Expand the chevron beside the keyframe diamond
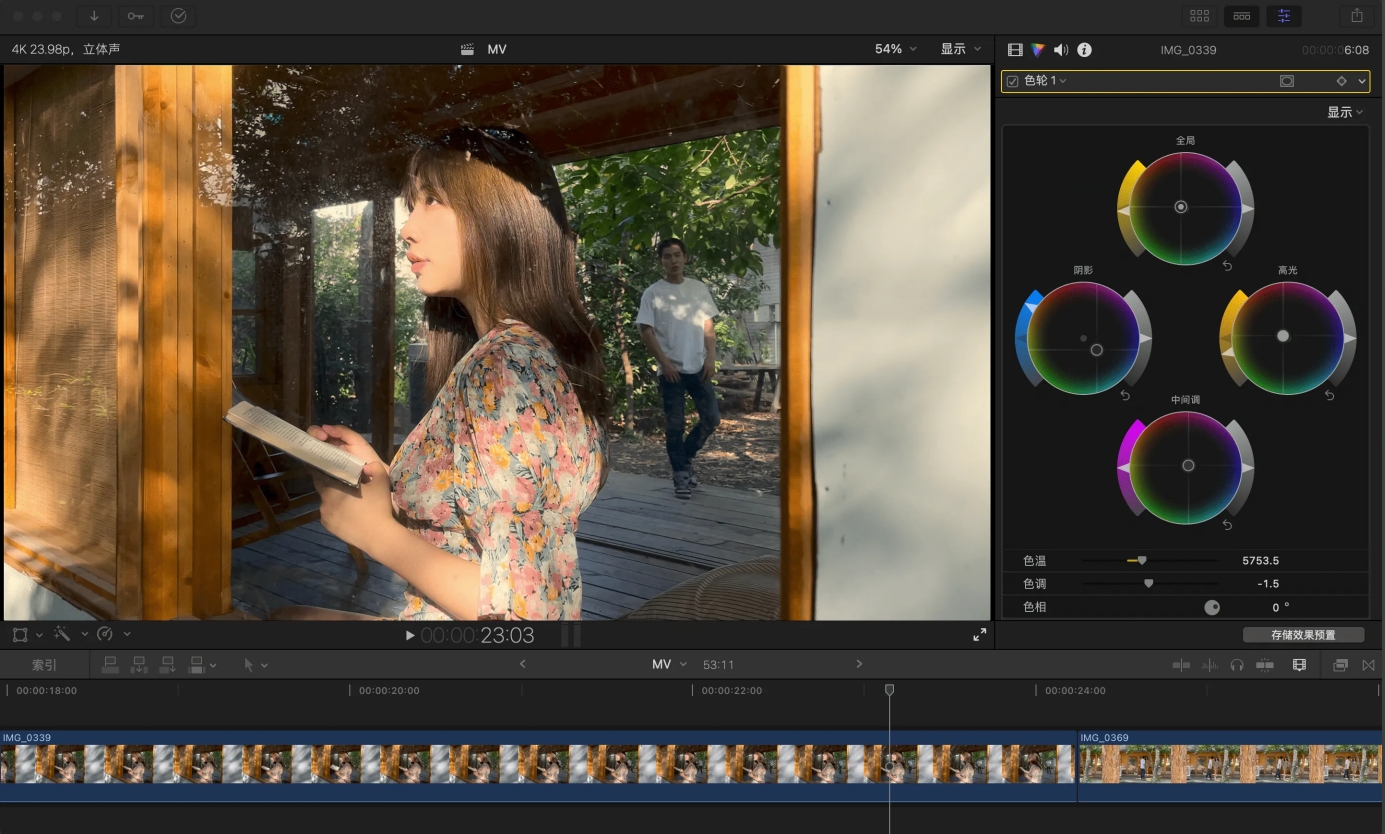This screenshot has height=834, width=1385. [x=1362, y=81]
